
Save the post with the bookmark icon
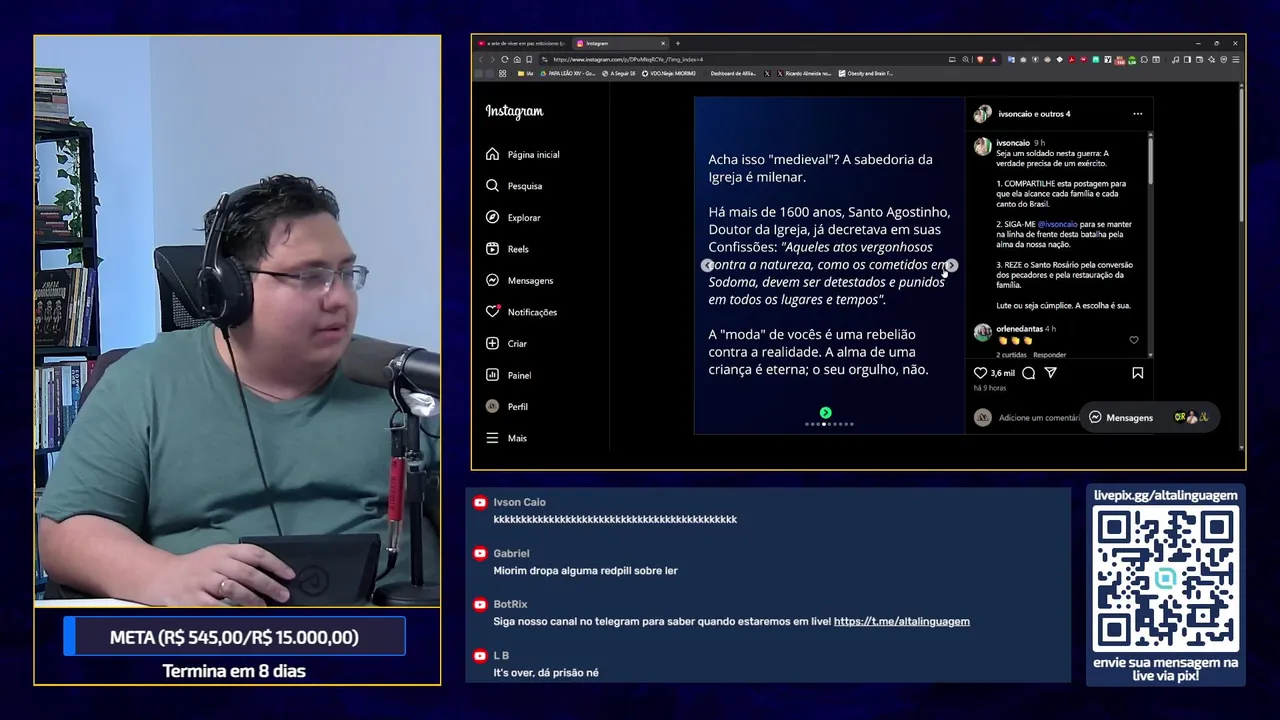pos(1138,373)
